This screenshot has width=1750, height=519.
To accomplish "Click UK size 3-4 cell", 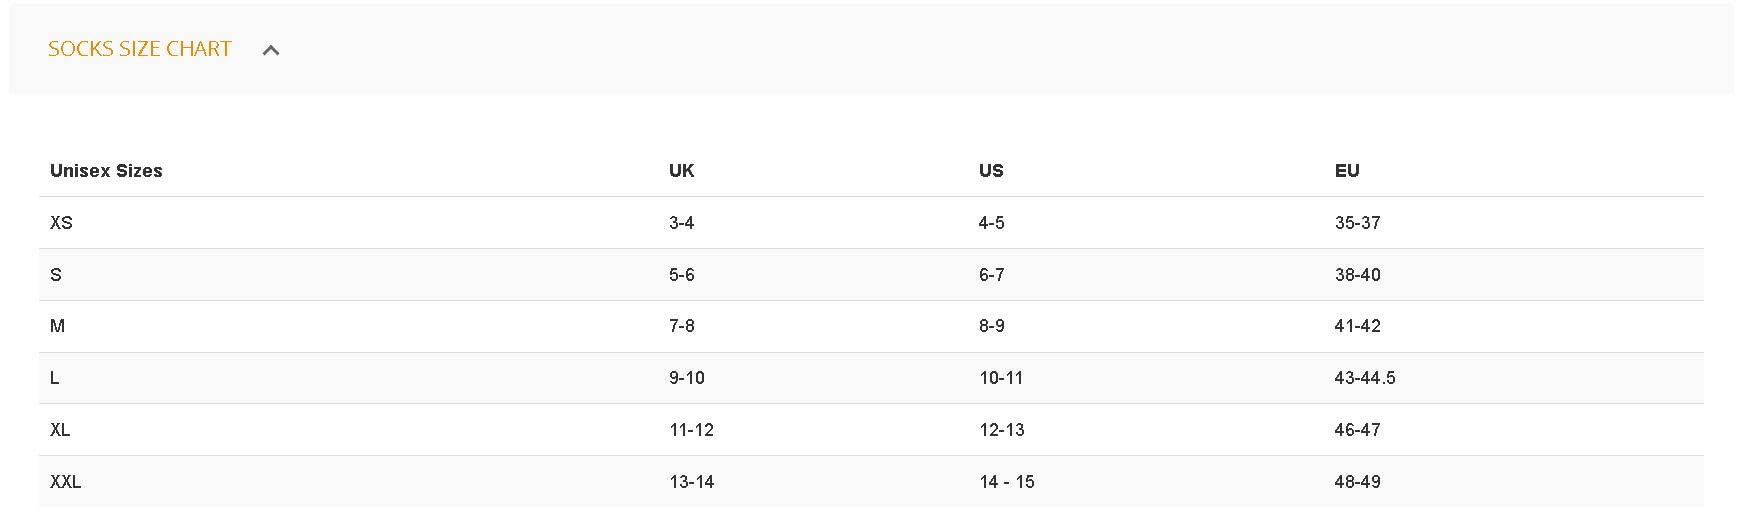I will (x=681, y=223).
